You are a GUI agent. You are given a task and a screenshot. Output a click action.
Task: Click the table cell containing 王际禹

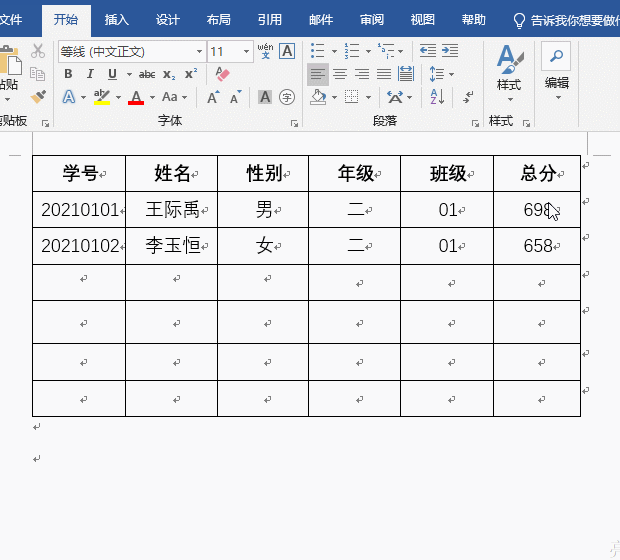[x=172, y=210]
